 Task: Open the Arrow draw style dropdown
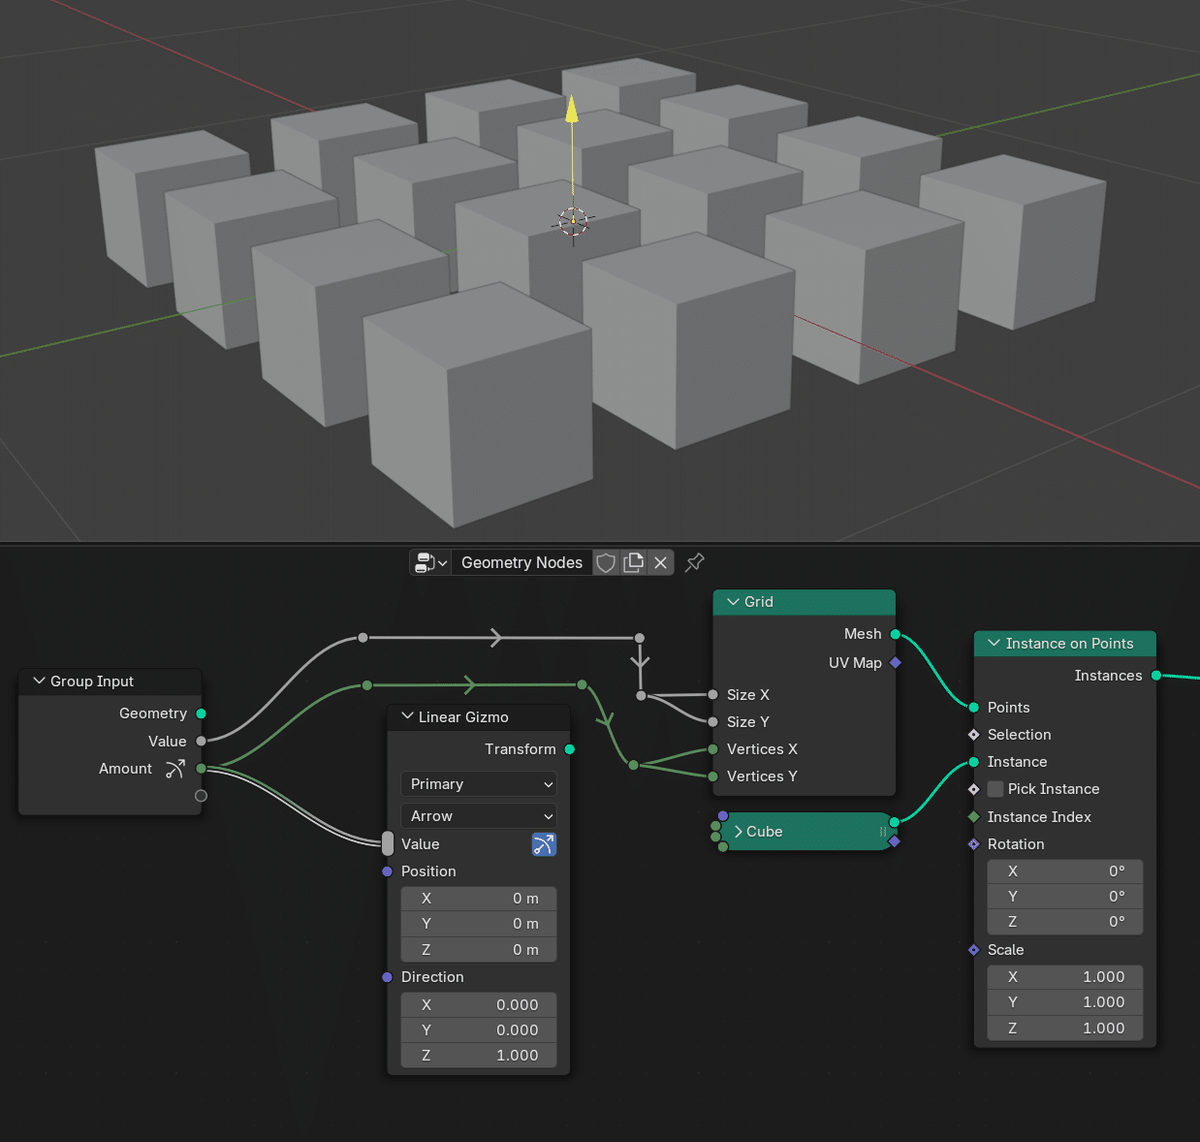tap(478, 816)
